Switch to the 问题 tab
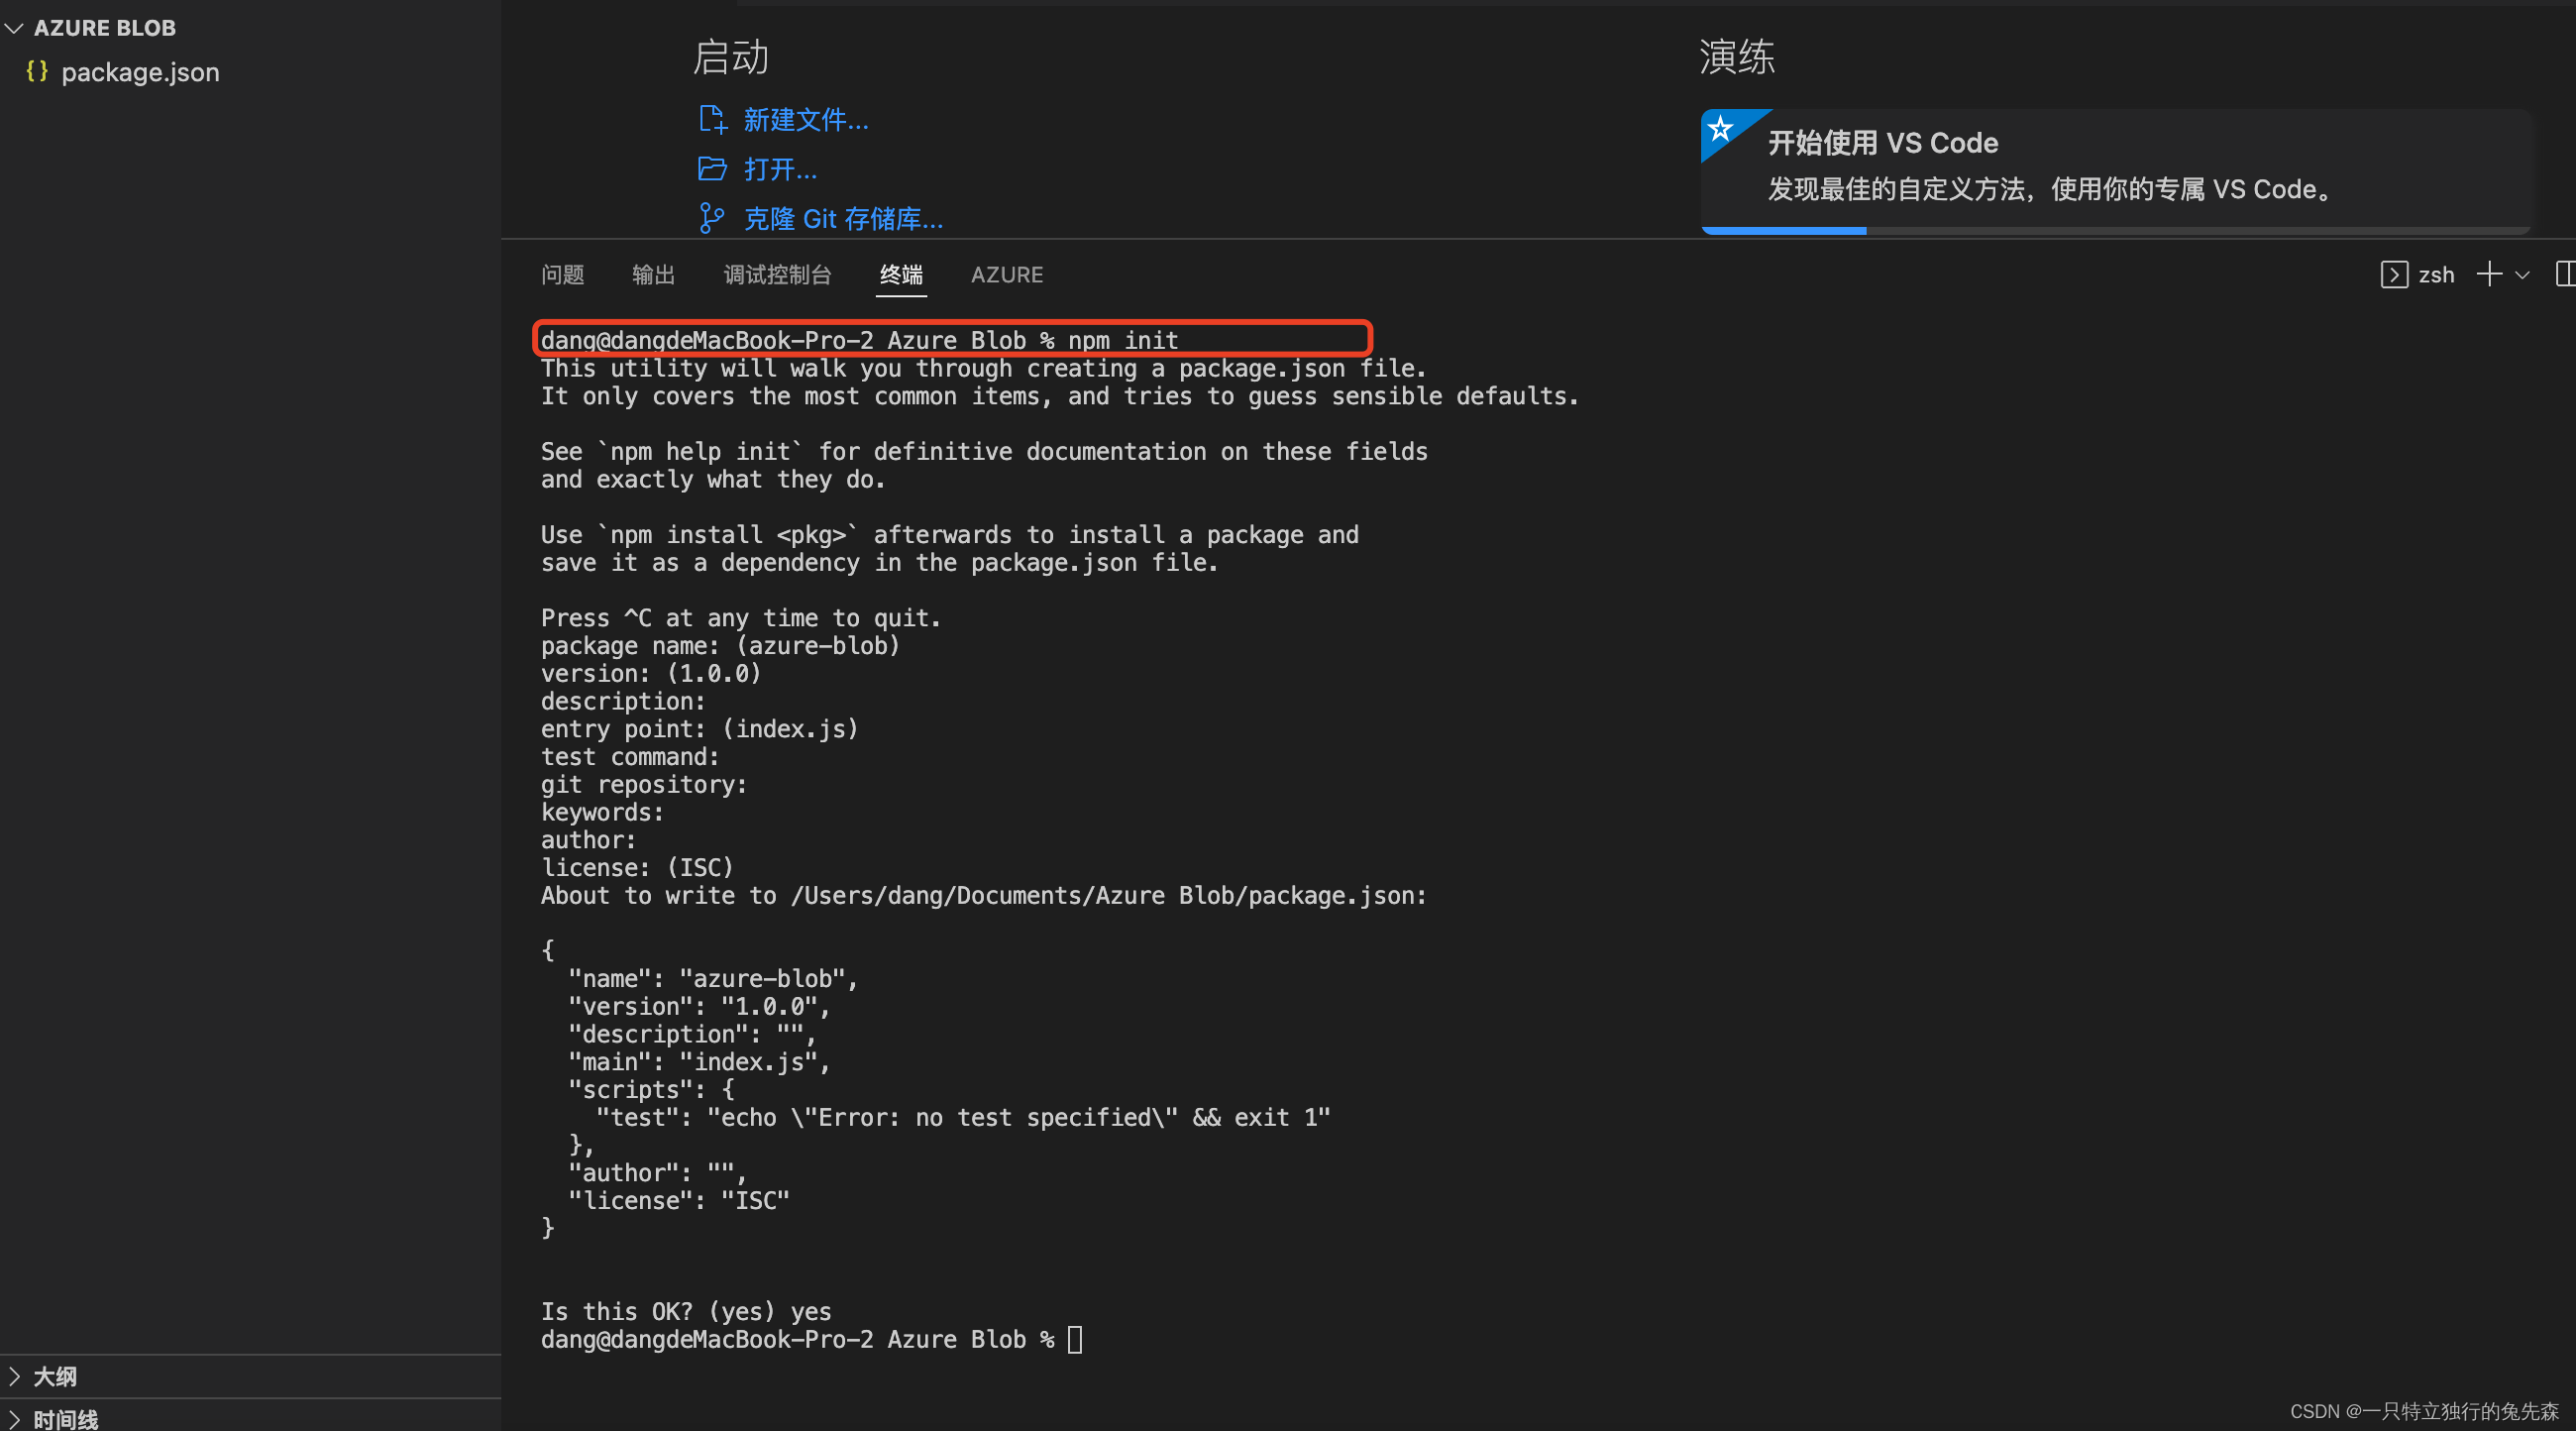 pyautogui.click(x=562, y=275)
